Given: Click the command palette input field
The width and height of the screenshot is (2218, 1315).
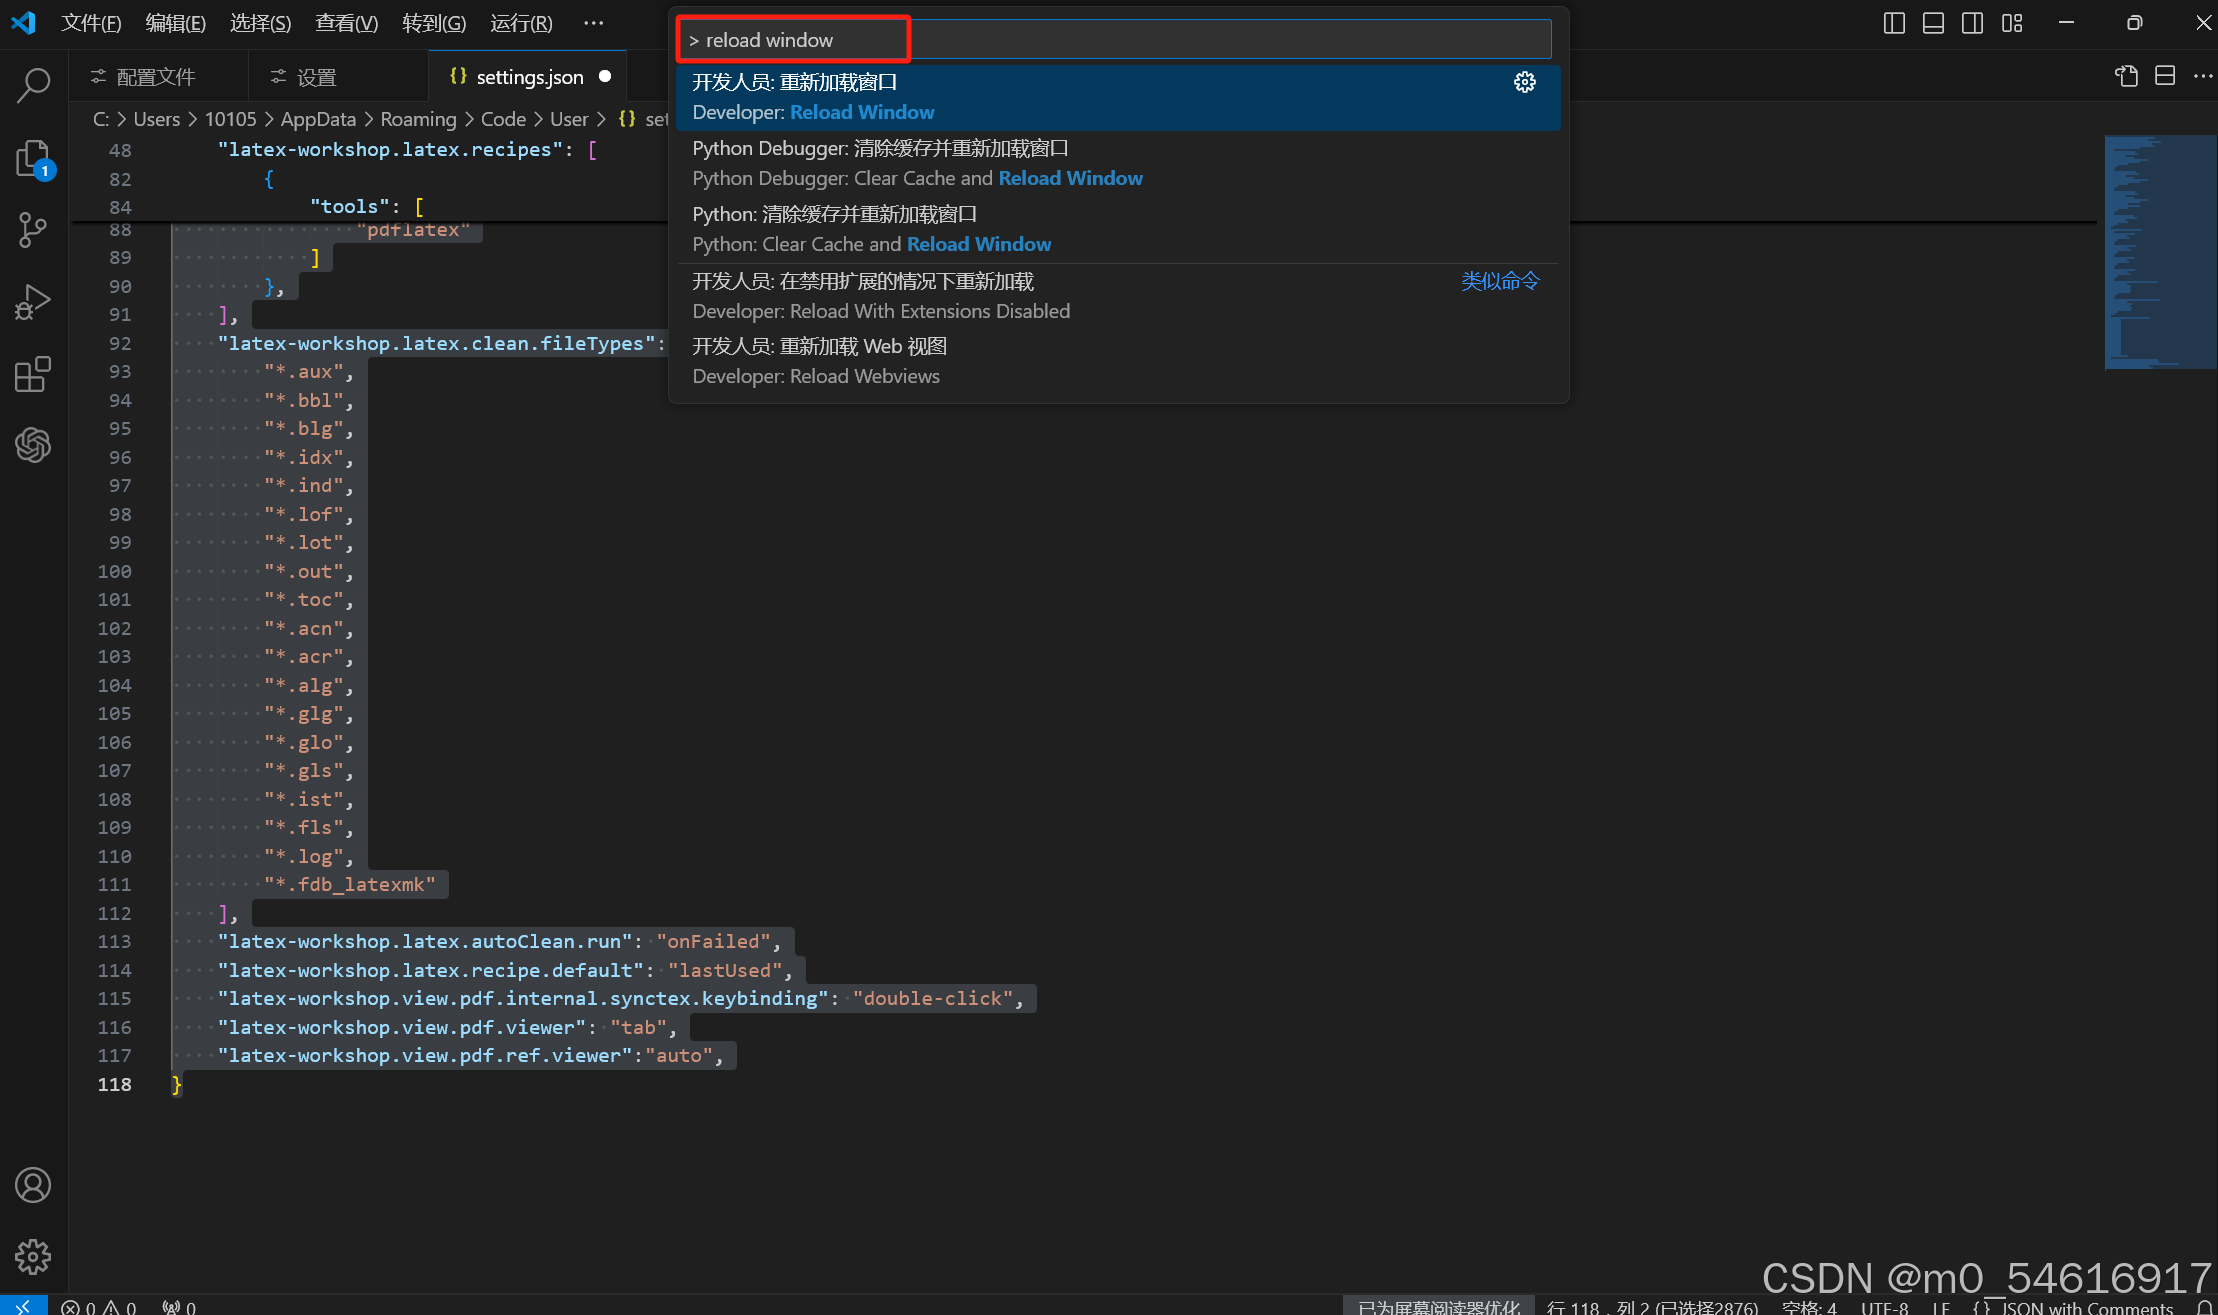Looking at the screenshot, I should tap(1100, 39).
